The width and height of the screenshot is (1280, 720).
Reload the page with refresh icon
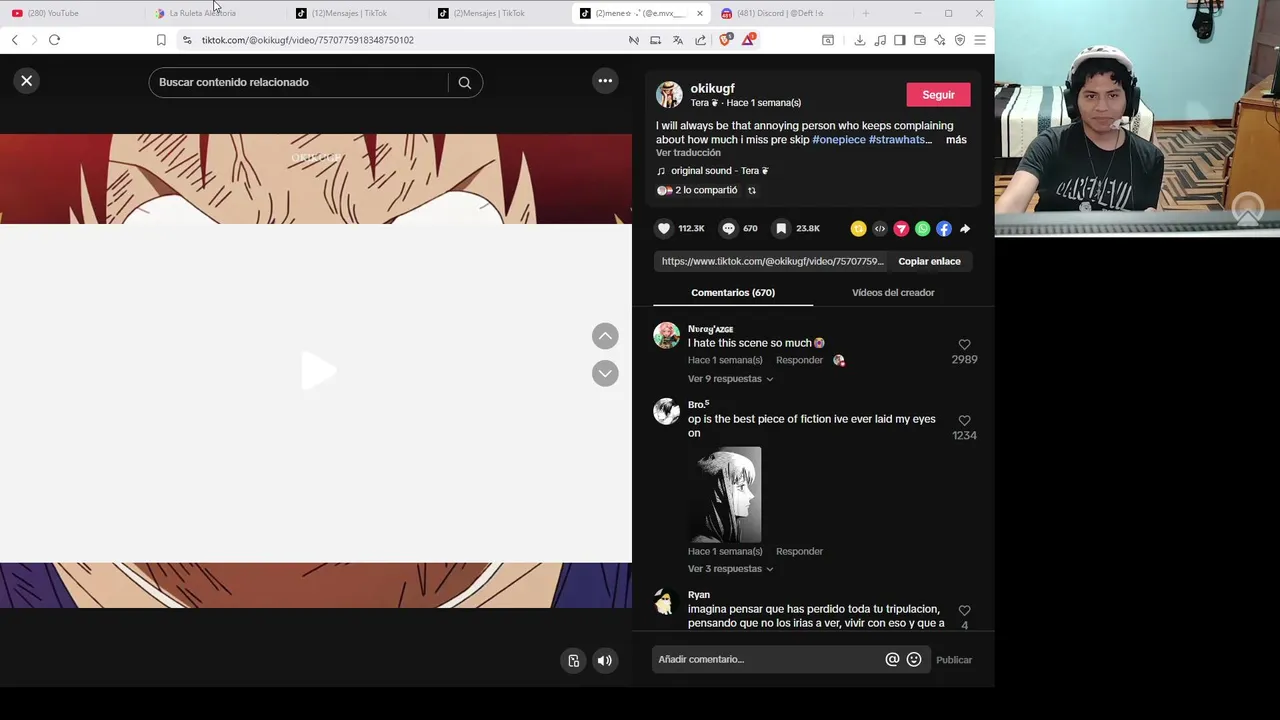point(54,40)
